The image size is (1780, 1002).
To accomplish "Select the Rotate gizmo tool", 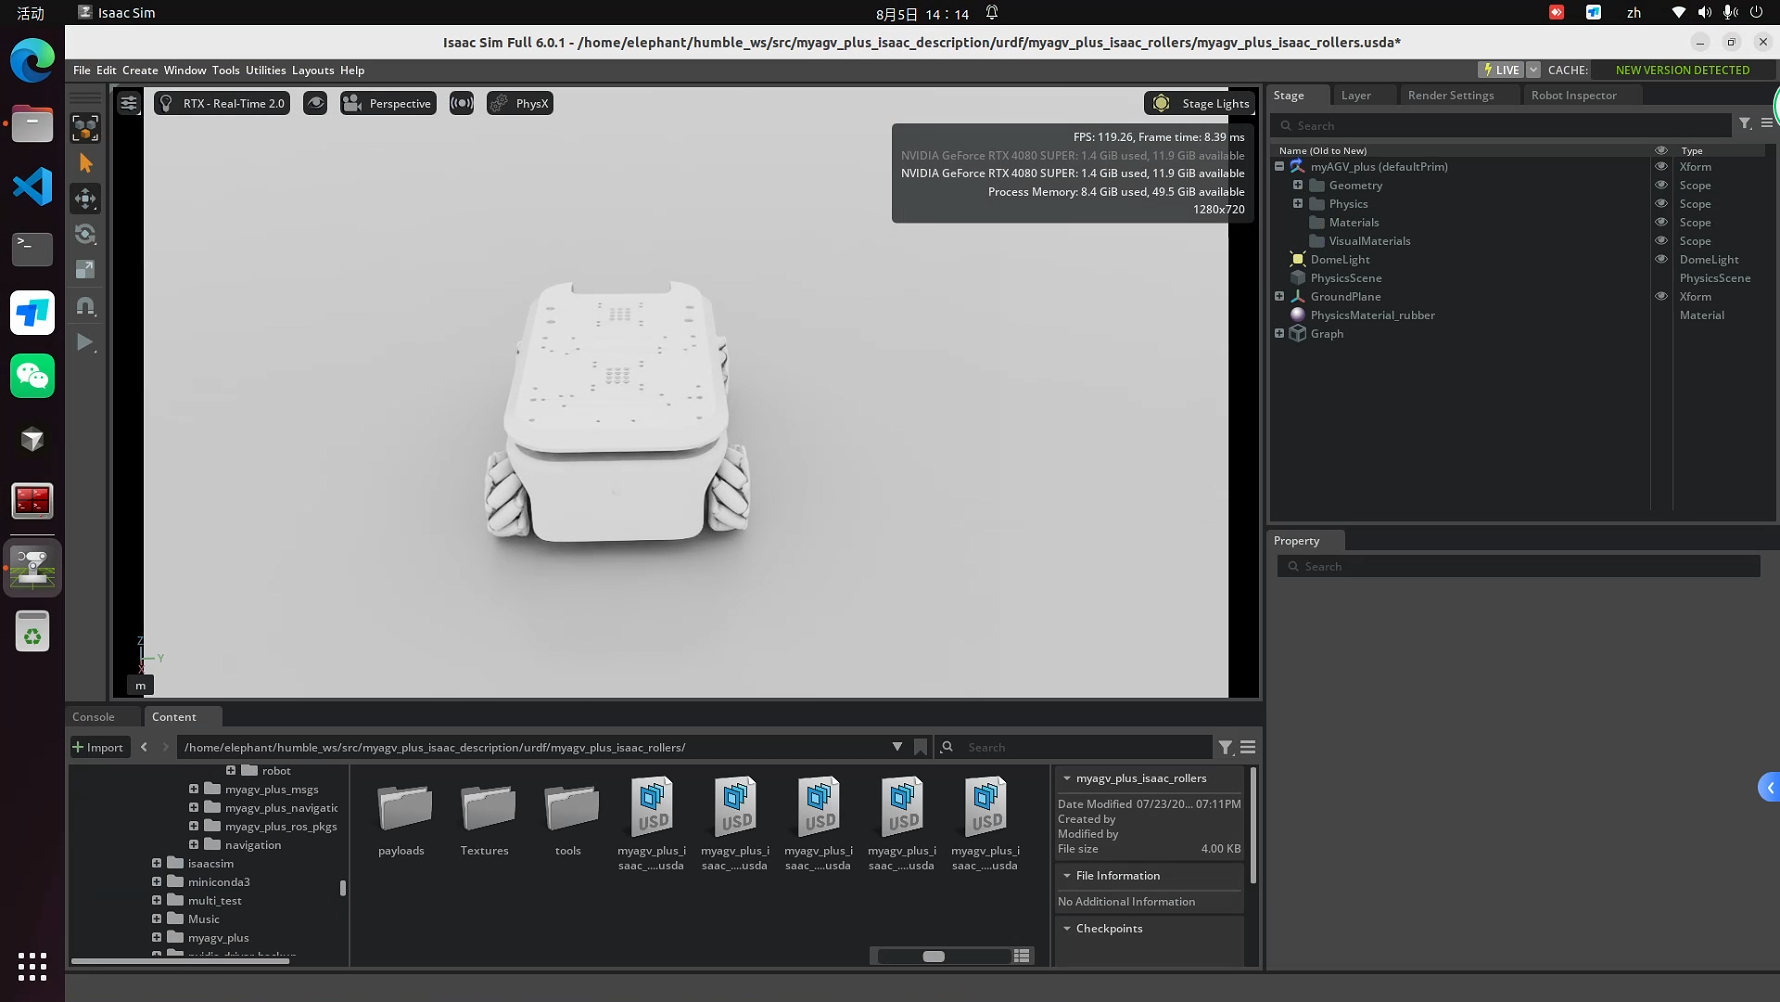I will pyautogui.click(x=85, y=234).
